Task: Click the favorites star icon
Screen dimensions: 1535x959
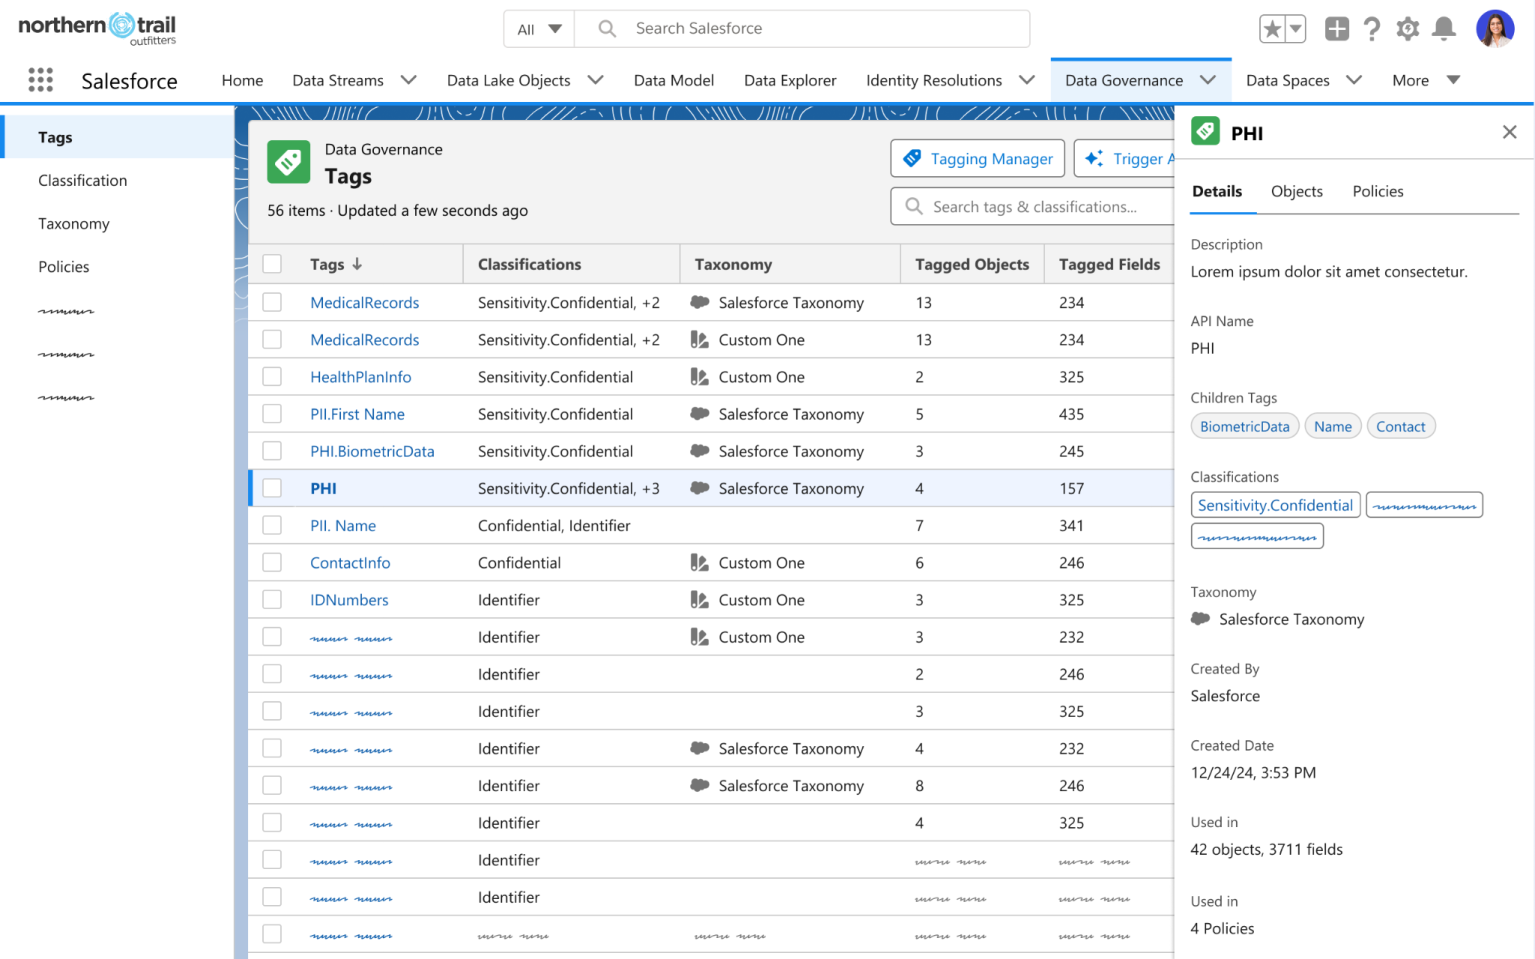Action: [x=1274, y=28]
